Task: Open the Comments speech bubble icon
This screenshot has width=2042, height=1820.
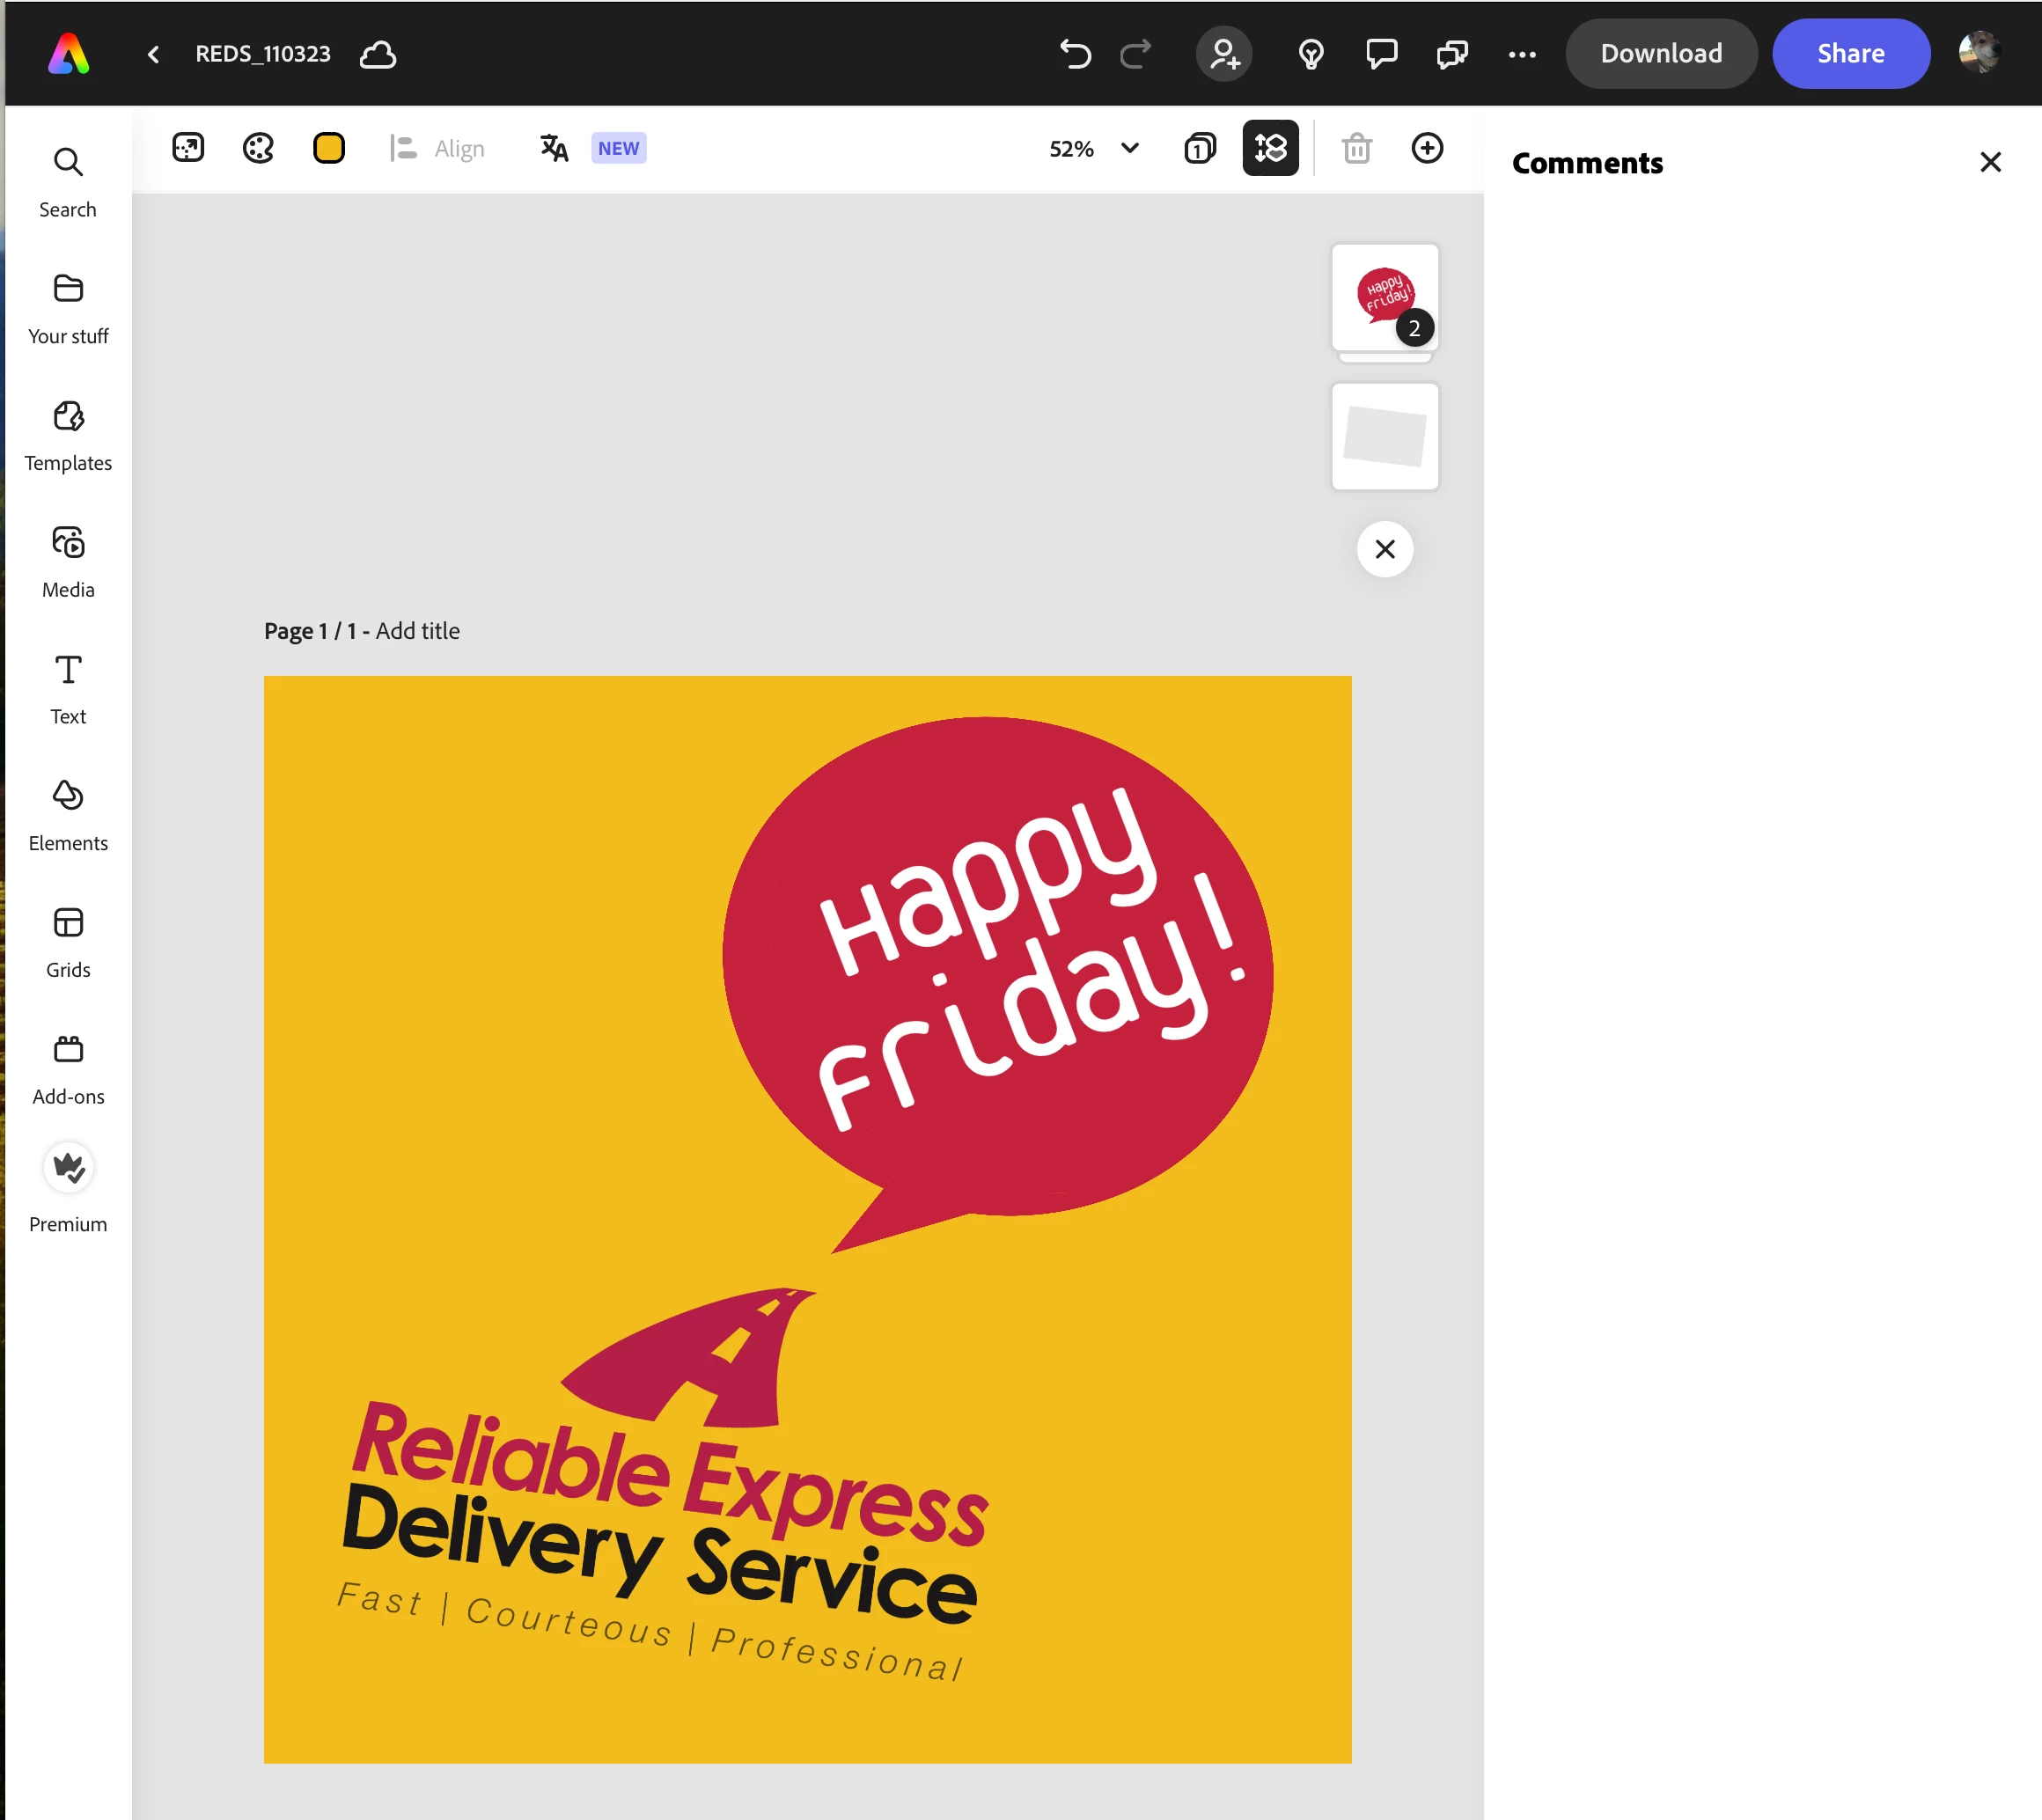Action: tap(1381, 54)
